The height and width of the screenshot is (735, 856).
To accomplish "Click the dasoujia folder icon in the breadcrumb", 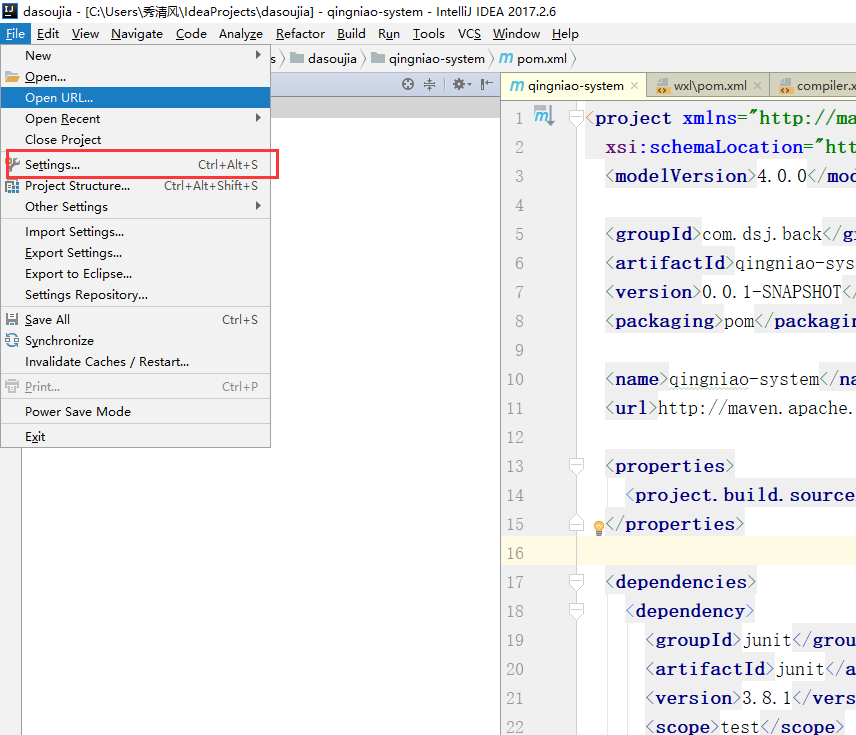I will pyautogui.click(x=296, y=58).
